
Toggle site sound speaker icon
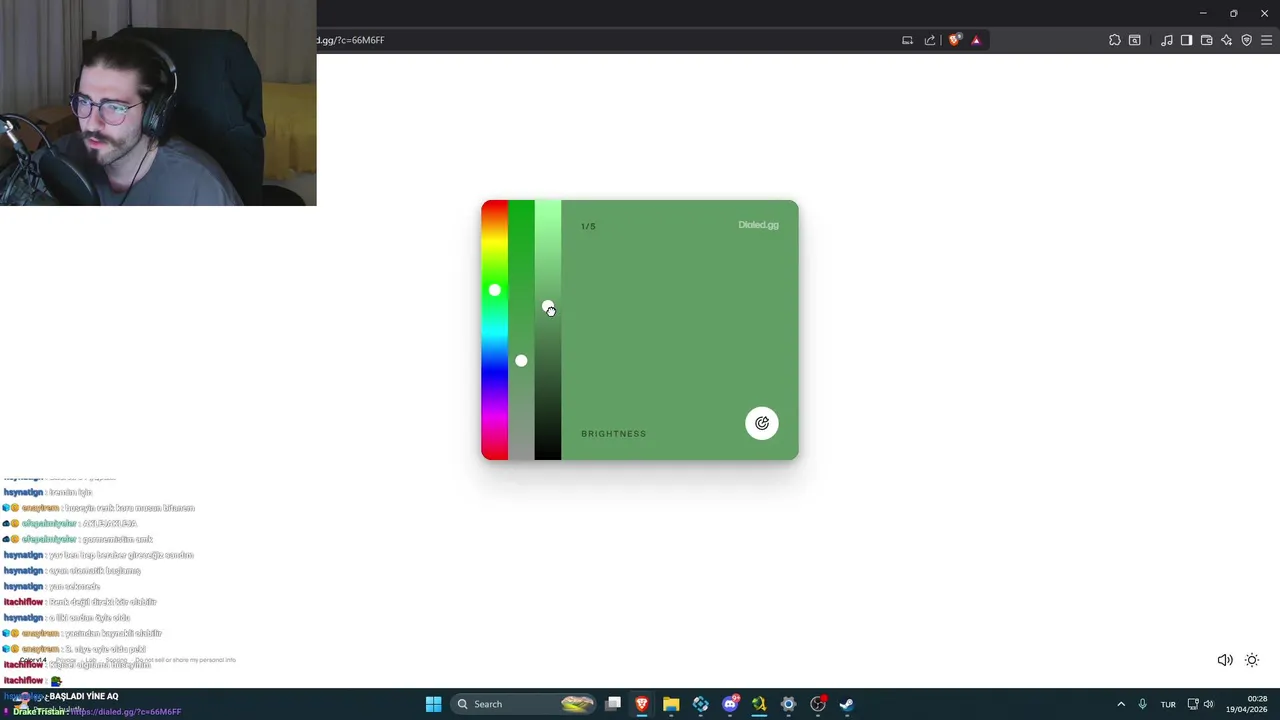[1224, 660]
